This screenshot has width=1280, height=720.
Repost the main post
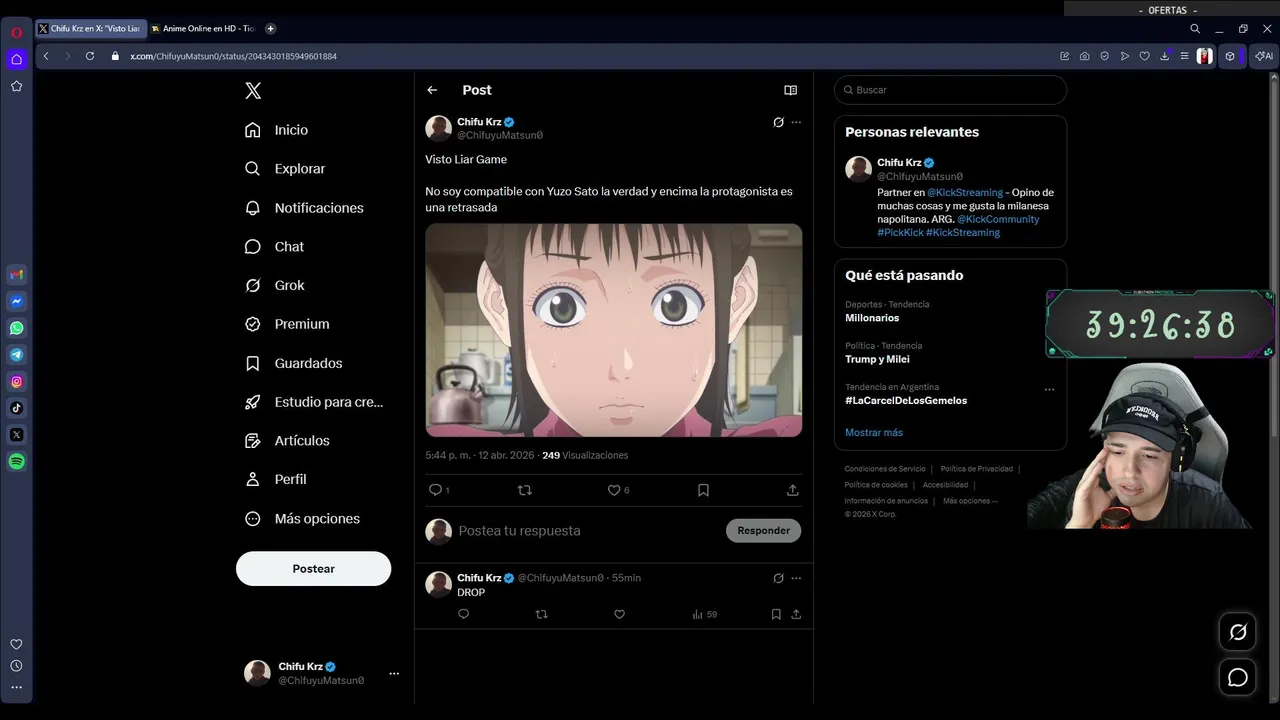(524, 490)
